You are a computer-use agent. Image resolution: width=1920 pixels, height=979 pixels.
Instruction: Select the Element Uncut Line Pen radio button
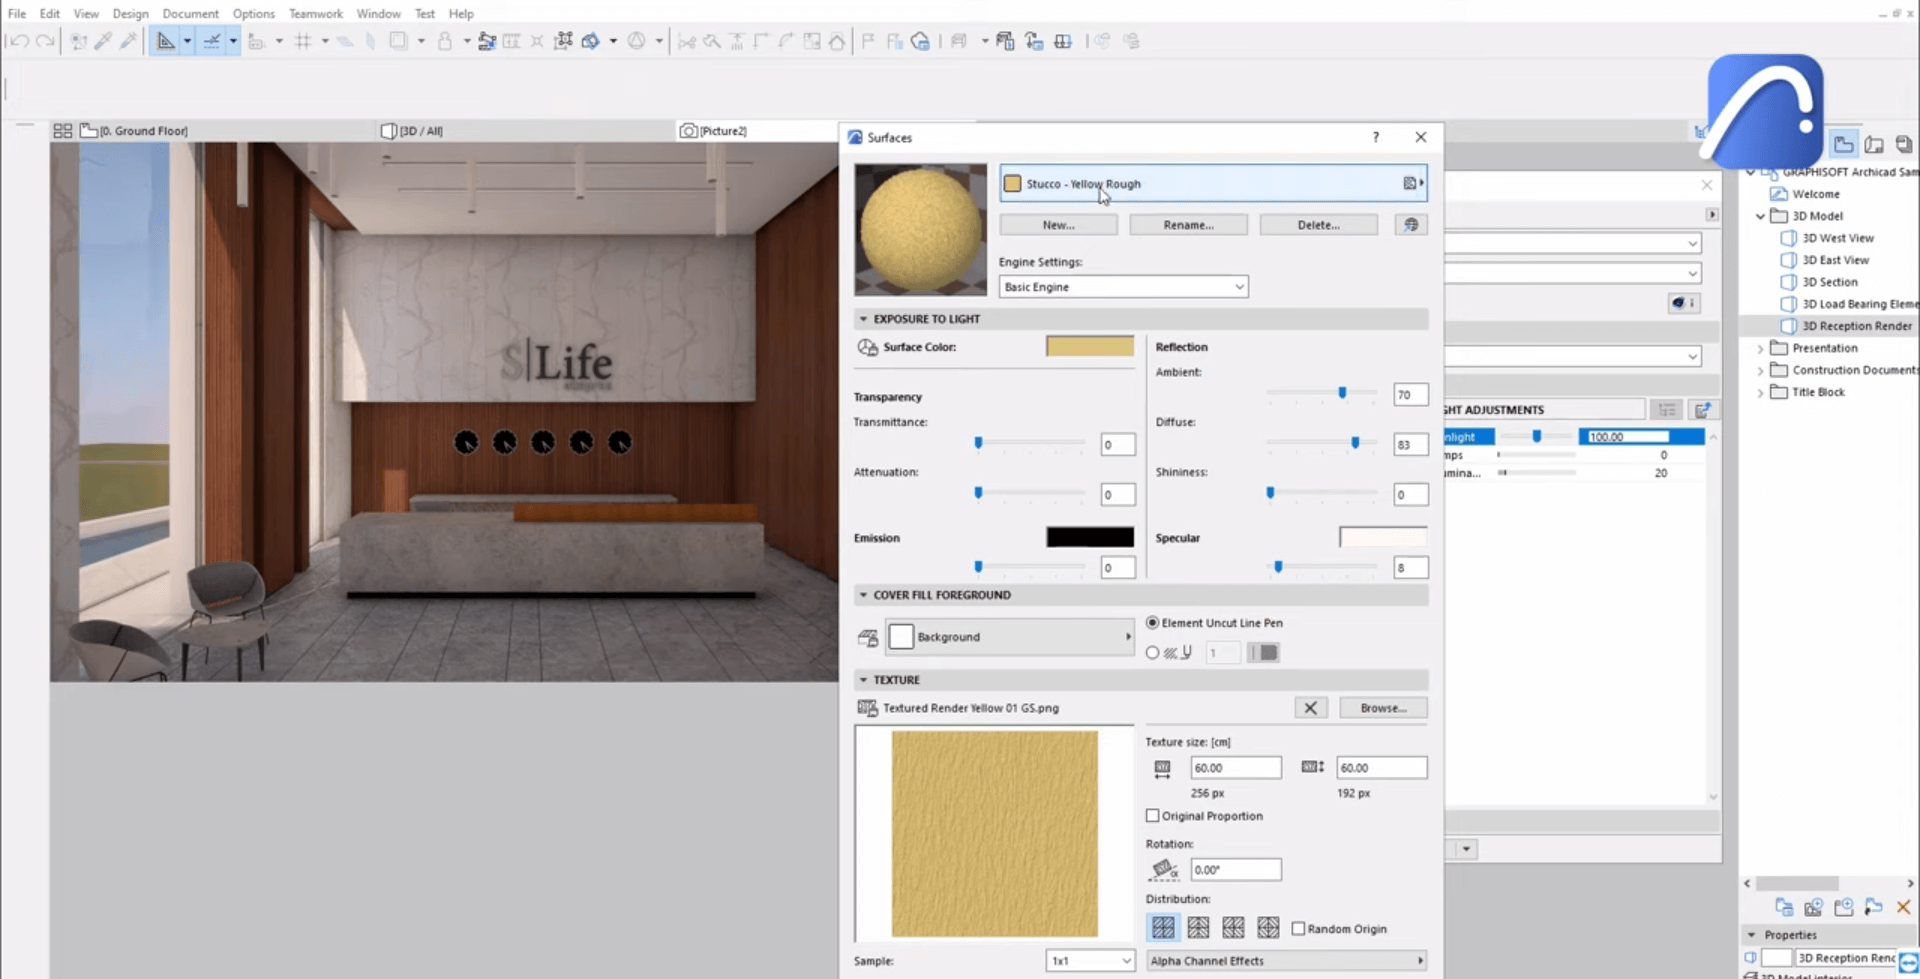pyautogui.click(x=1152, y=622)
